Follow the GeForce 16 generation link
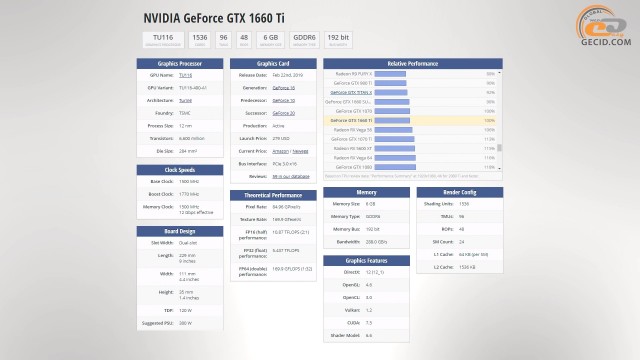The image size is (640, 360). click(x=284, y=88)
